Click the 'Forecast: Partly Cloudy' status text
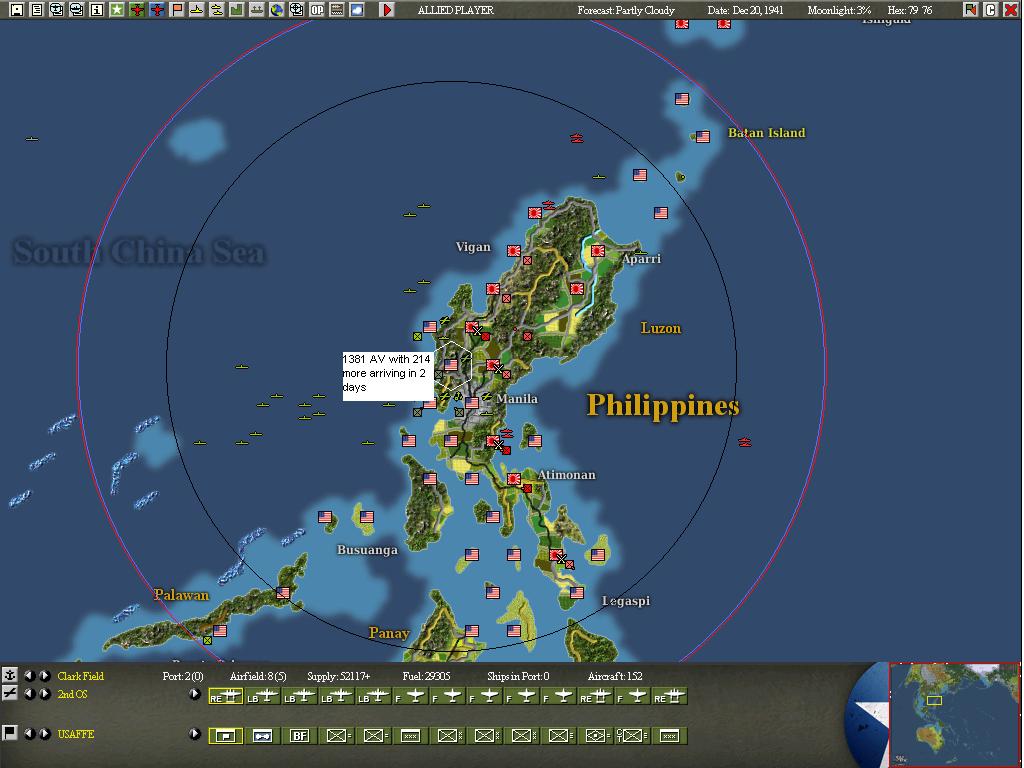The height and width of the screenshot is (768, 1024). click(x=626, y=10)
